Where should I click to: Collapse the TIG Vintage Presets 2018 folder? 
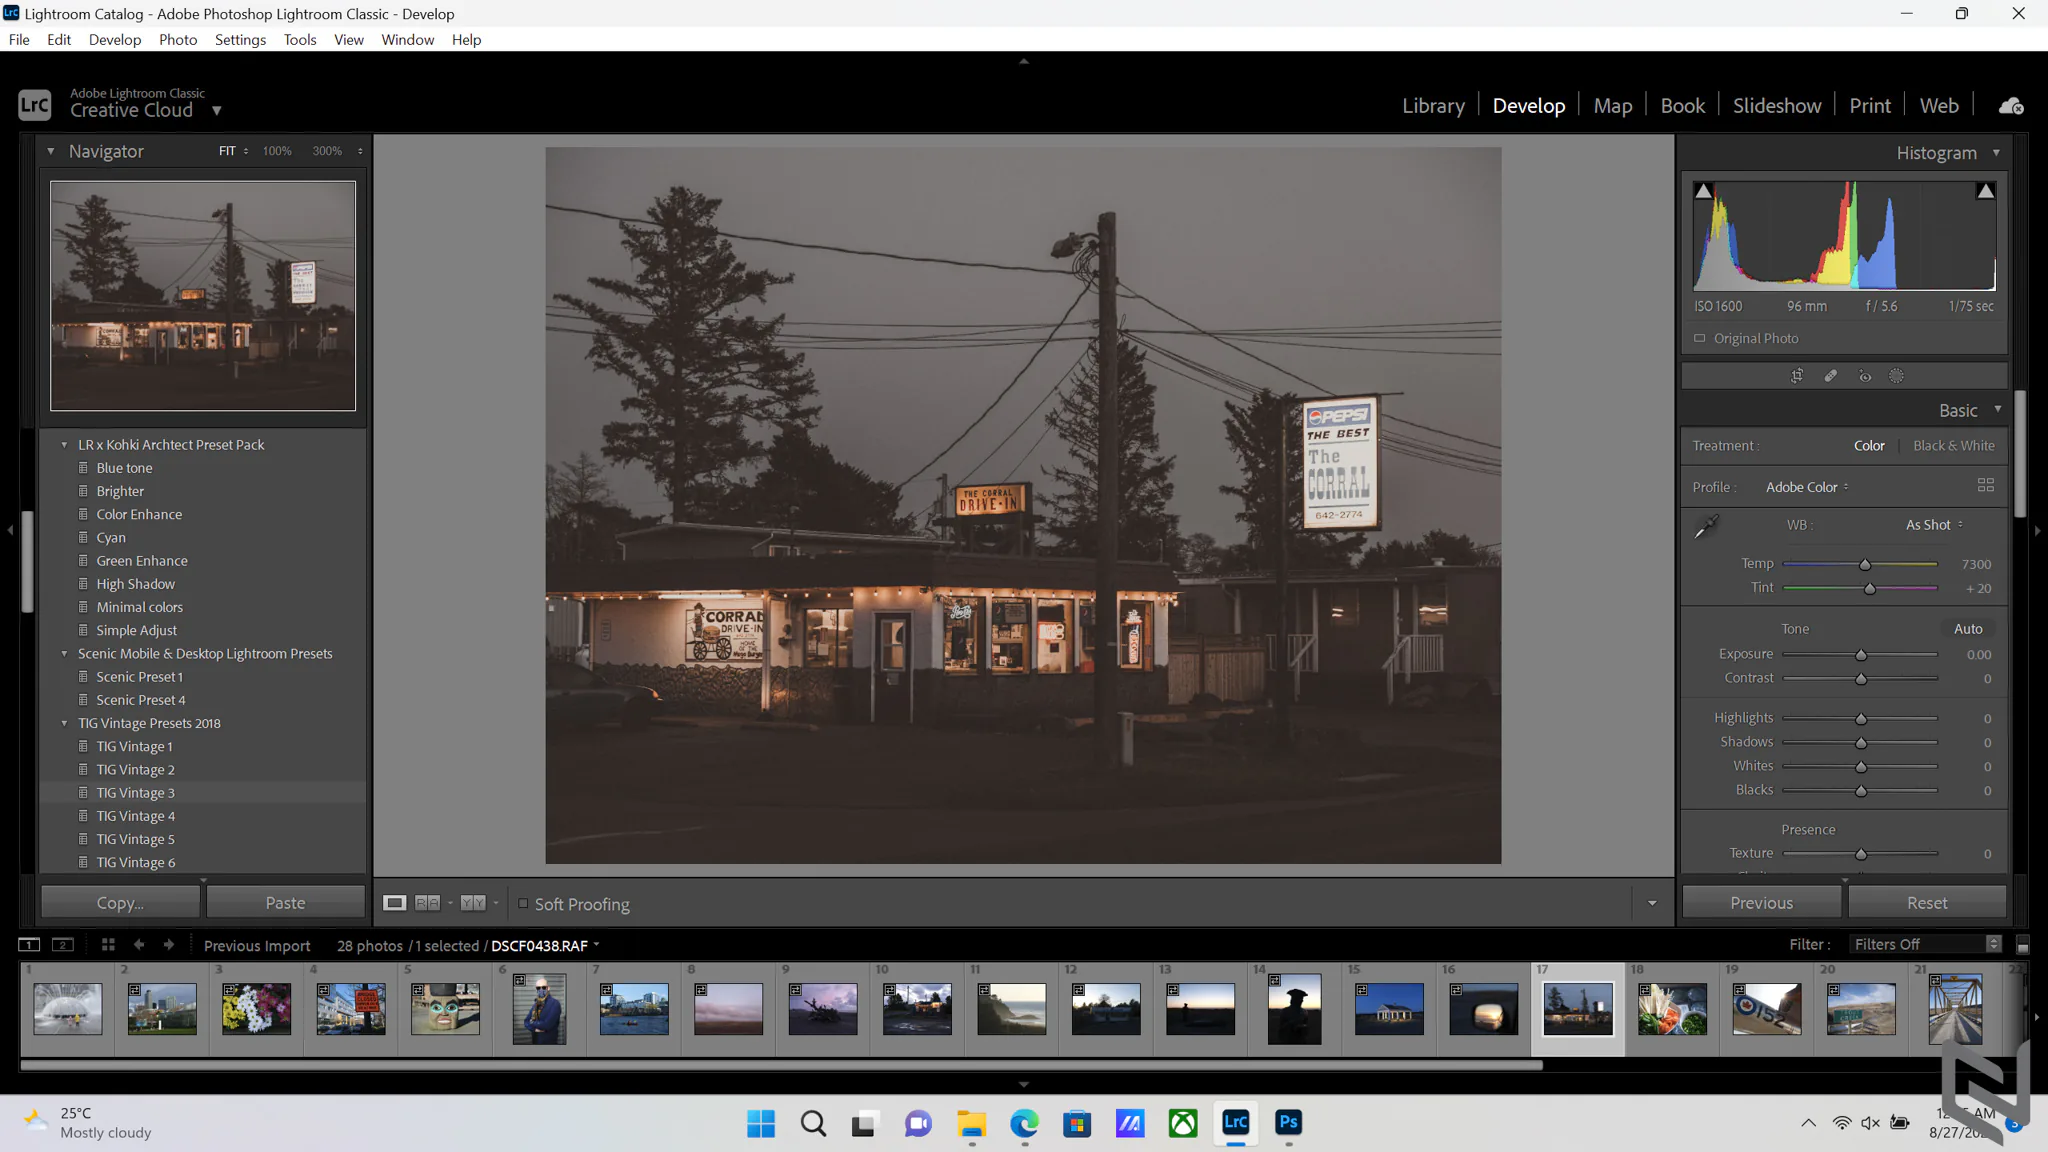pos(64,723)
